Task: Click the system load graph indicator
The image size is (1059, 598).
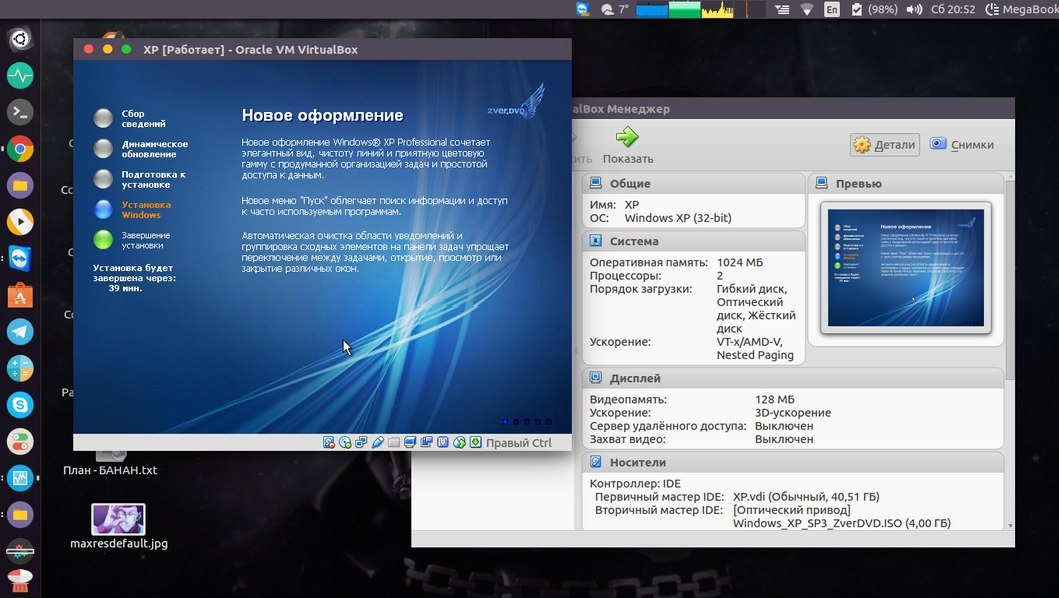Action: tap(700, 9)
